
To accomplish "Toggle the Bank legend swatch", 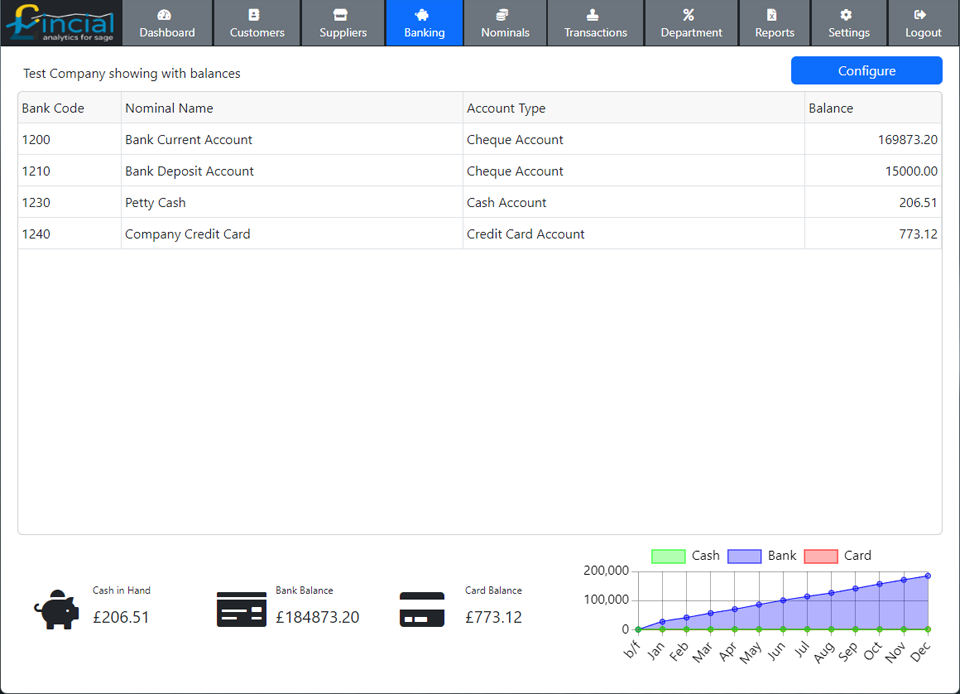I will 744,556.
